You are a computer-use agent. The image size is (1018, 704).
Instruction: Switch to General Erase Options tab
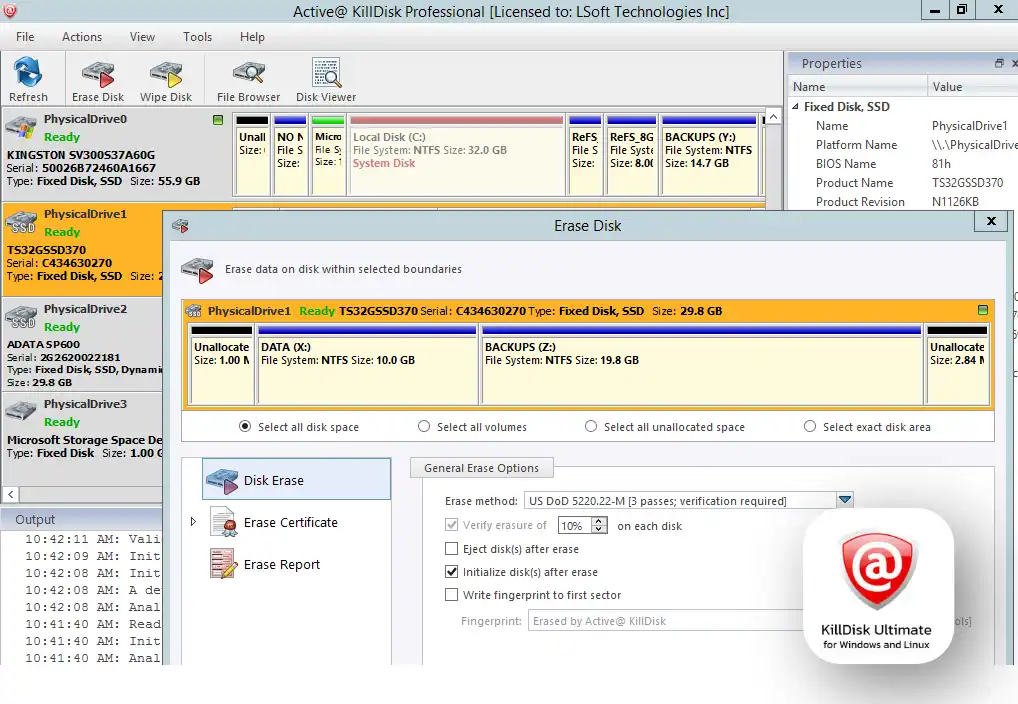tap(481, 468)
